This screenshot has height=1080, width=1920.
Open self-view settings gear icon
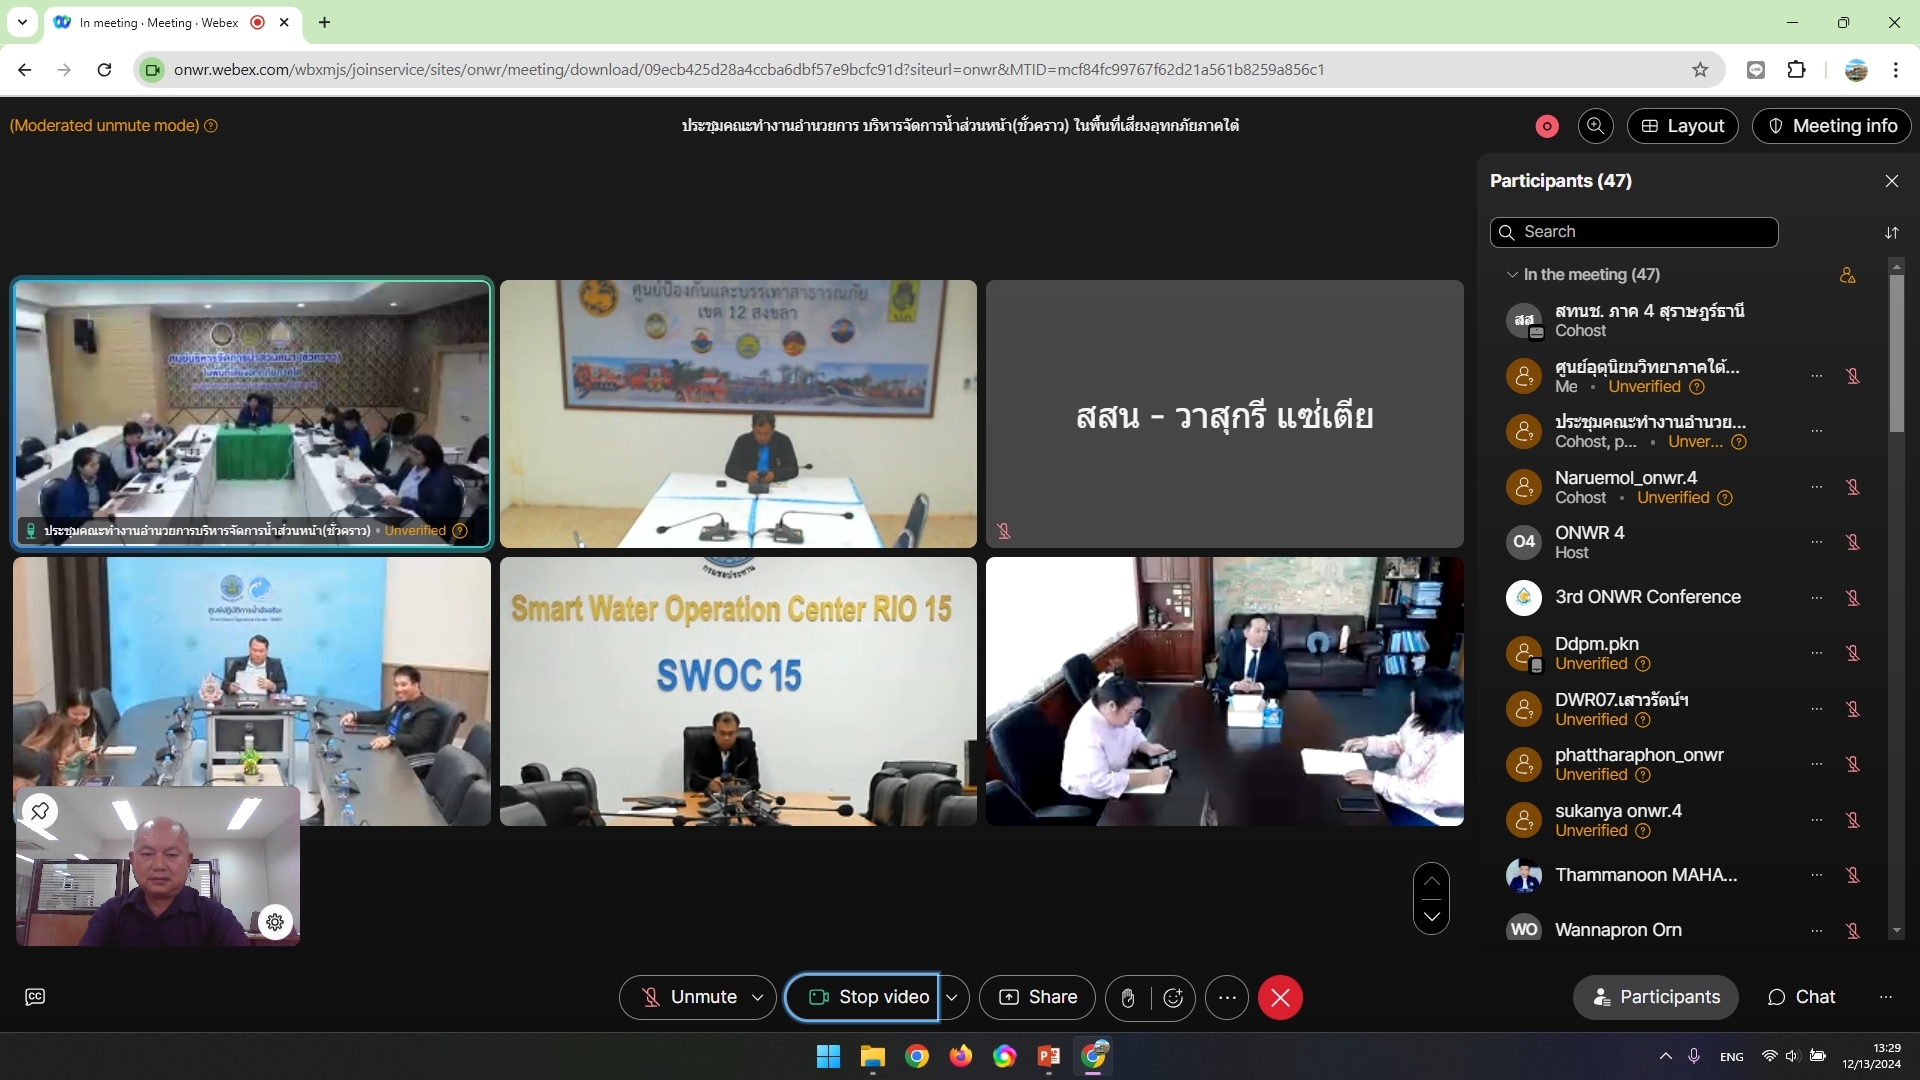[x=275, y=922]
